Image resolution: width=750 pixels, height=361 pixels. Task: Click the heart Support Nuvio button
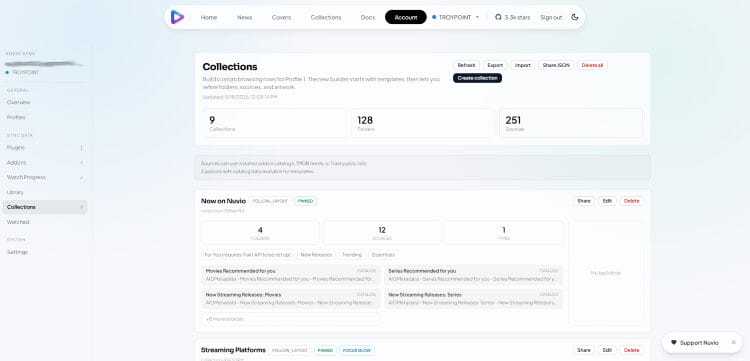coord(695,342)
